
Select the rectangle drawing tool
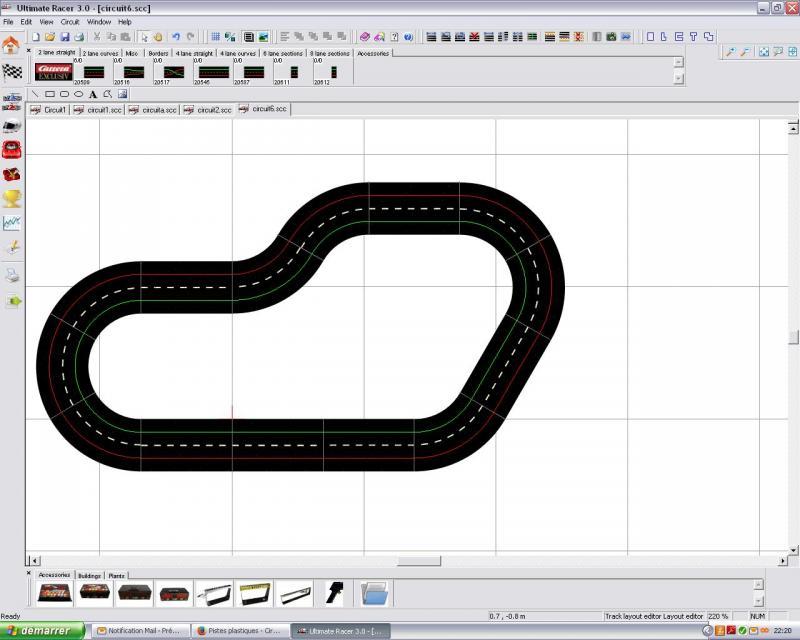pyautogui.click(x=49, y=95)
